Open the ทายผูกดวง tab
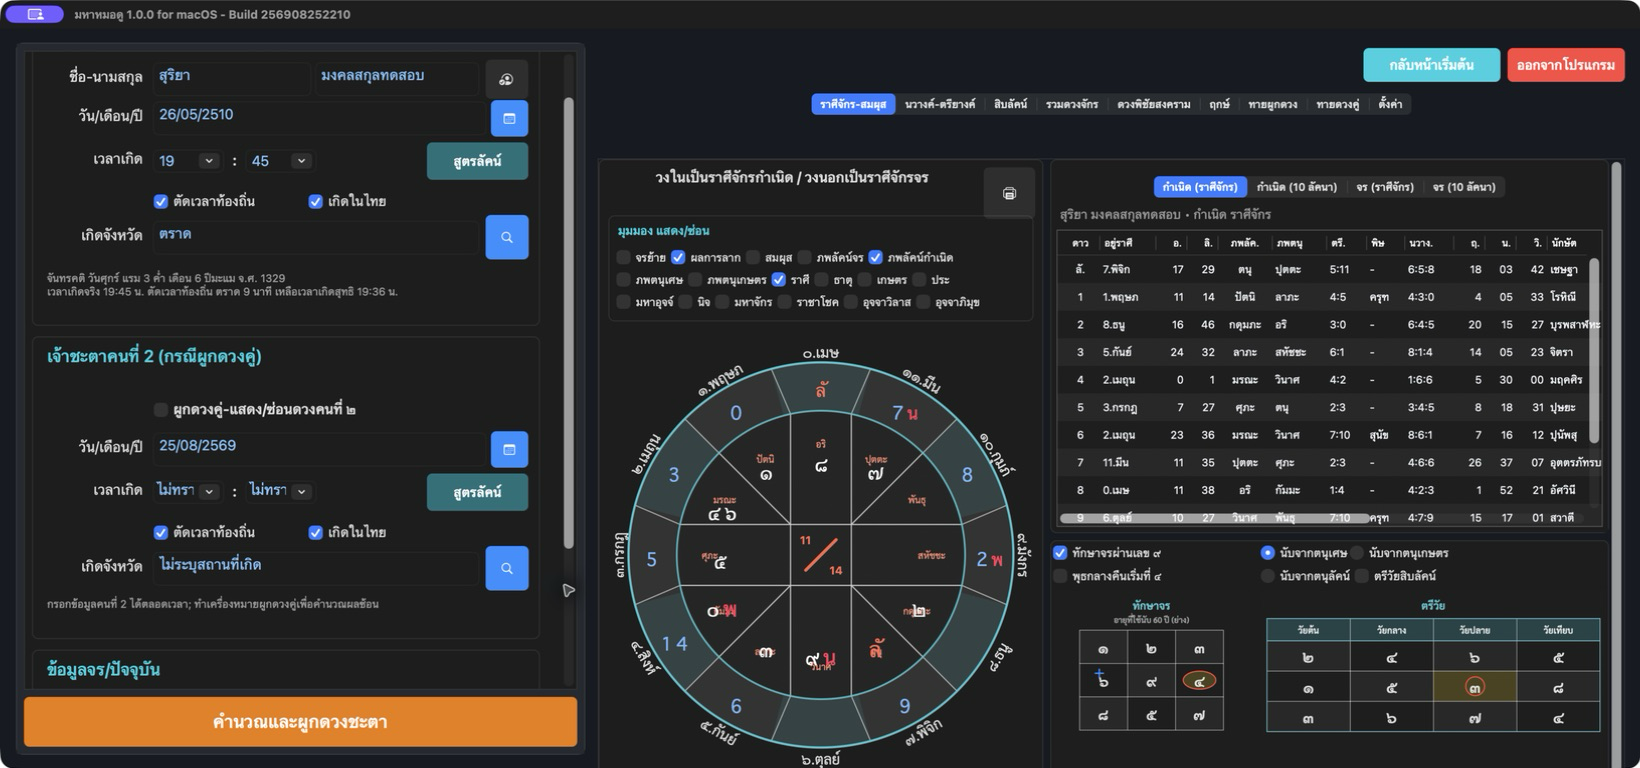The image size is (1640, 768). coord(1273,104)
